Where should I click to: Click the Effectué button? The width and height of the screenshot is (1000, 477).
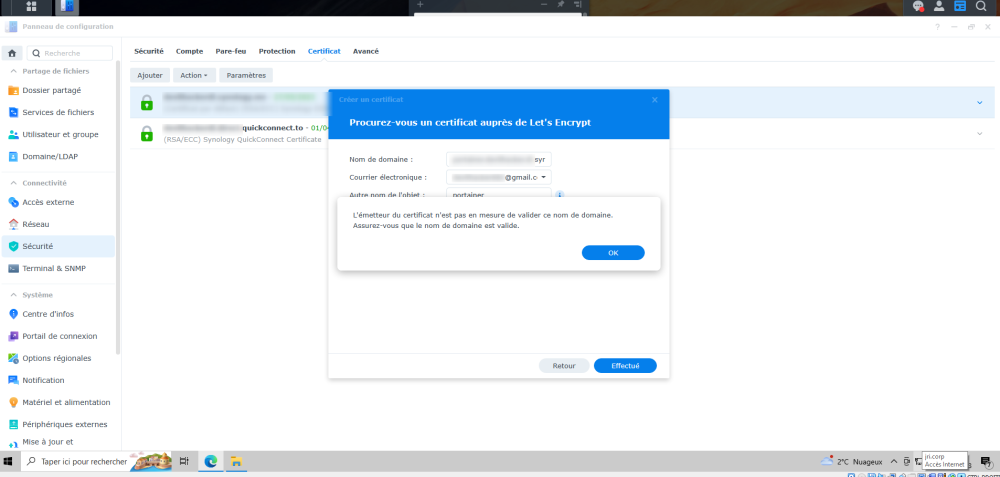tap(625, 366)
